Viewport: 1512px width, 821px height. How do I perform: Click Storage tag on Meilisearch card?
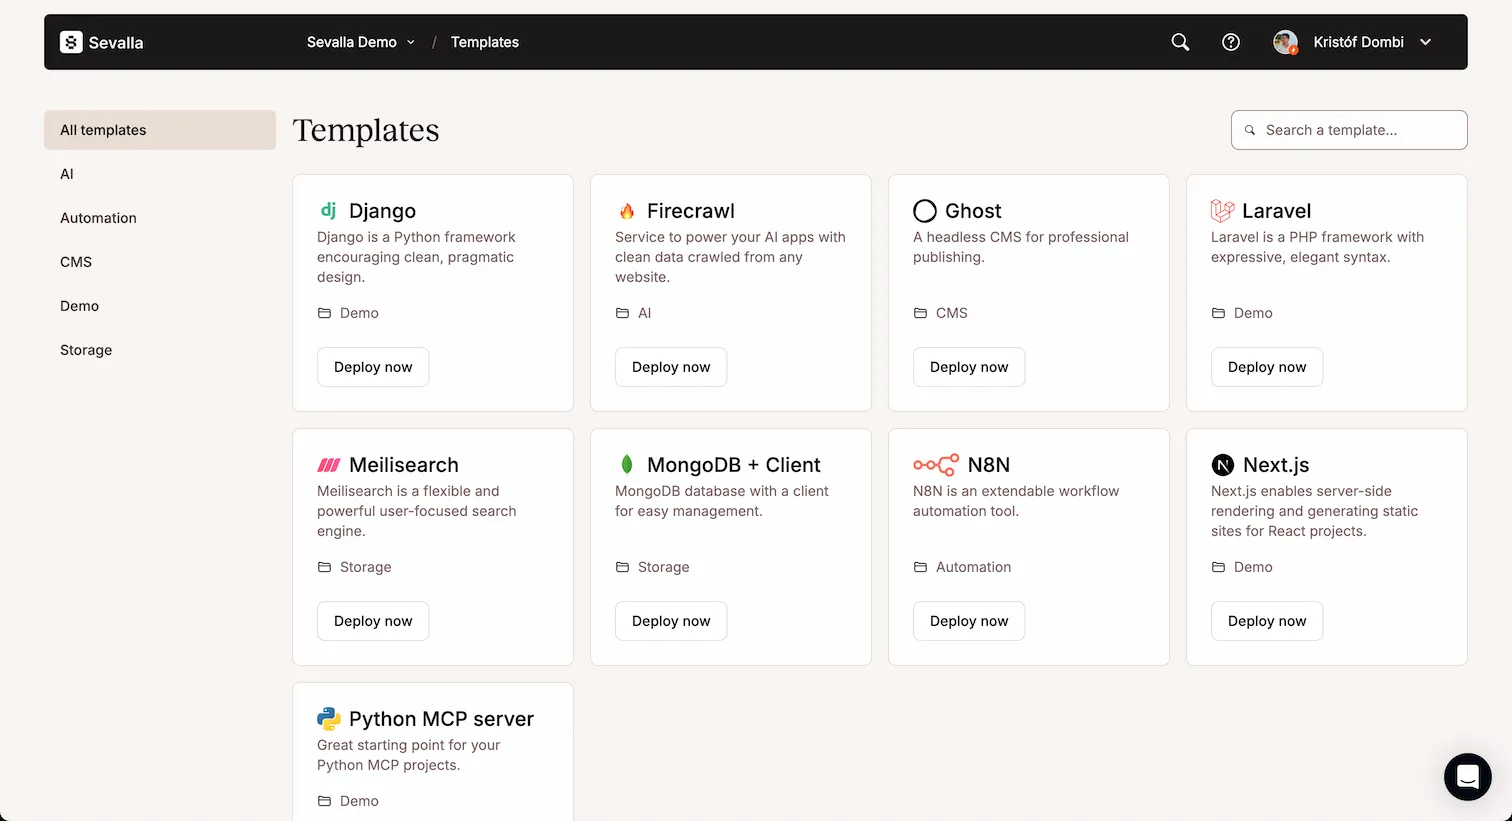[366, 567]
